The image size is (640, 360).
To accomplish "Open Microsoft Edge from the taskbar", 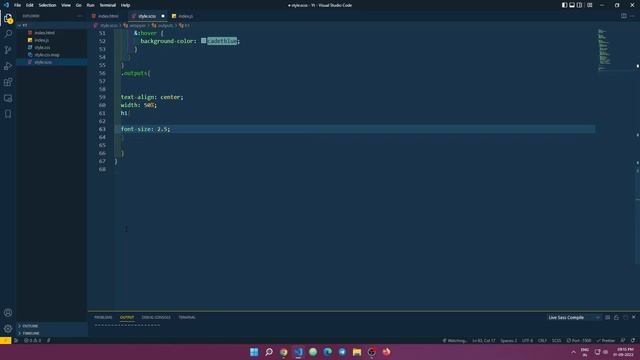I will tap(328, 352).
